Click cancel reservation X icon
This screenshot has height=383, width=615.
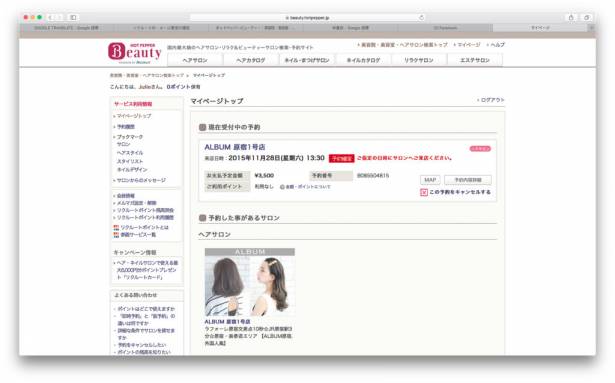point(424,192)
